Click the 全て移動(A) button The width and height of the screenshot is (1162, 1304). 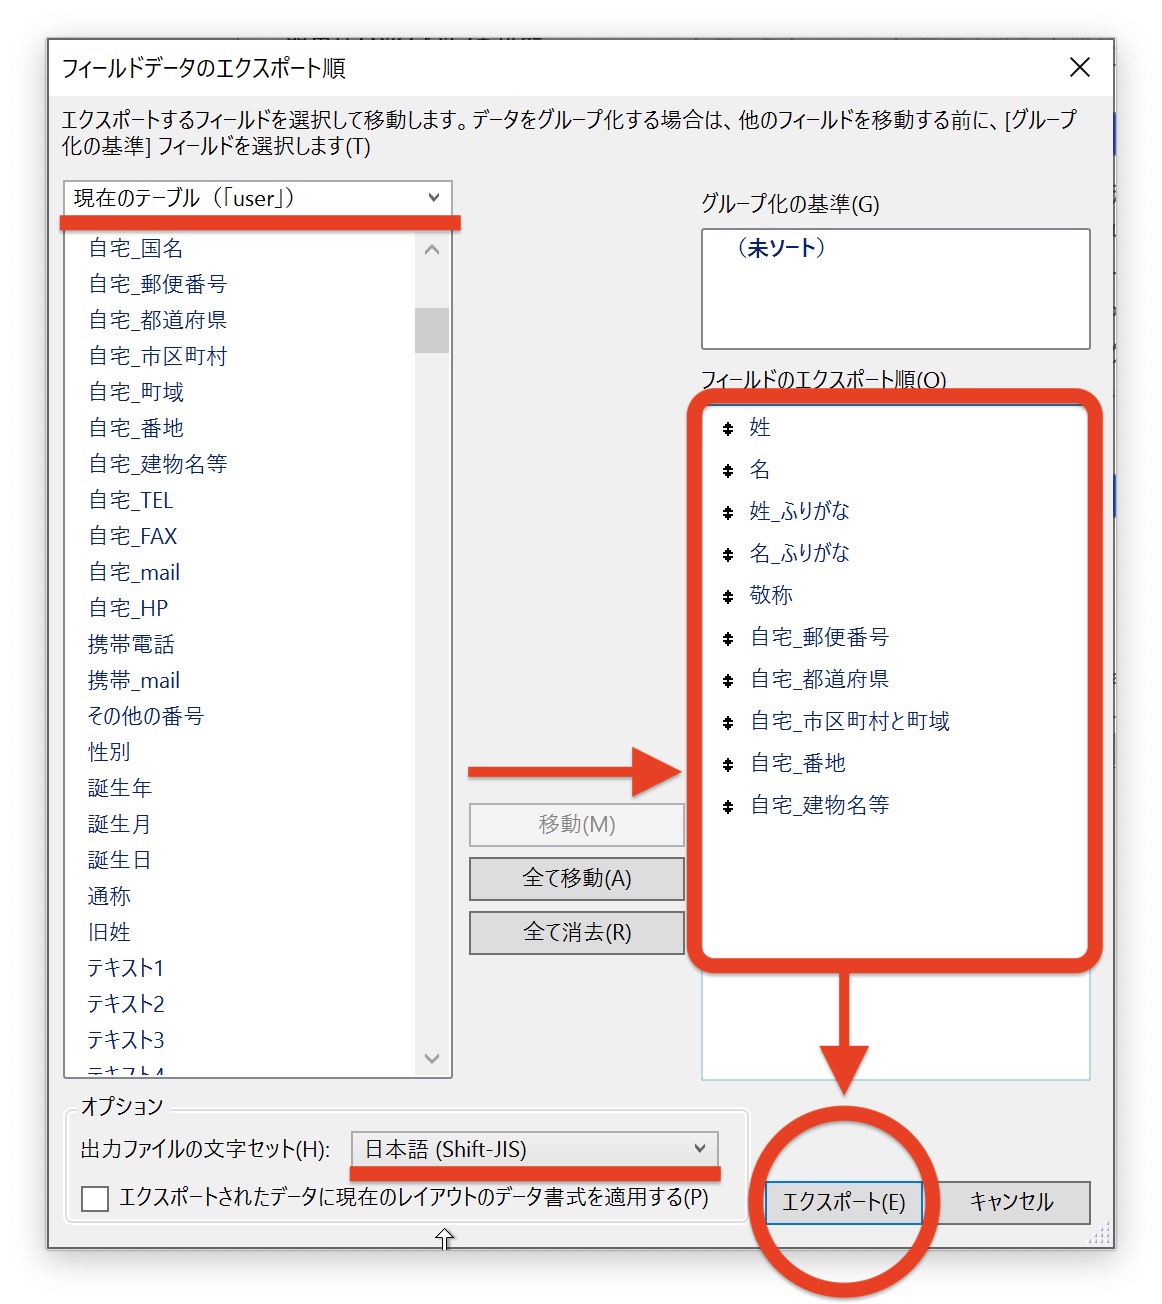[577, 879]
